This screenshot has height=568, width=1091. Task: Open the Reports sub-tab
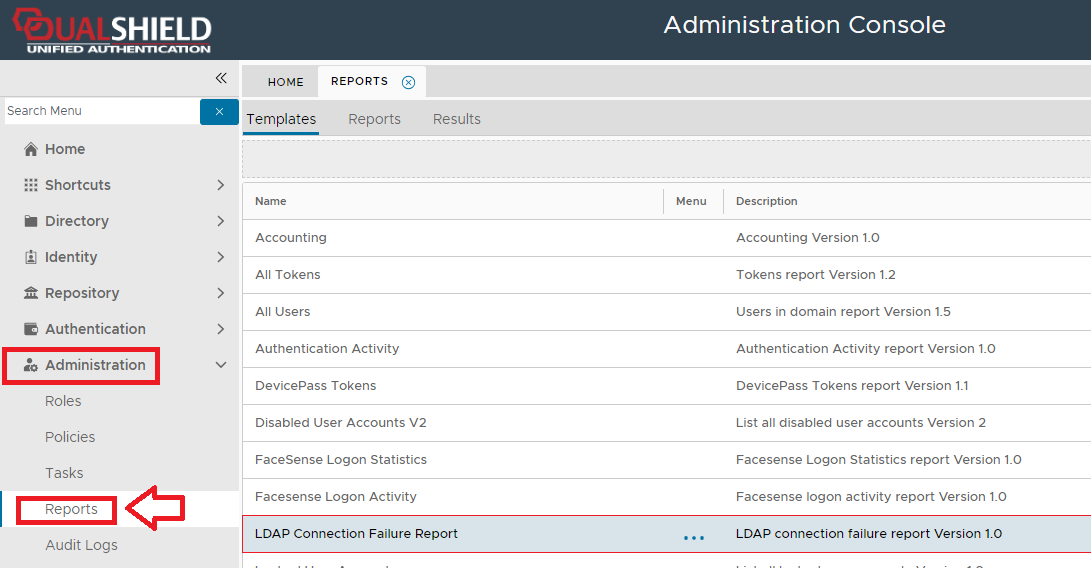tap(374, 119)
